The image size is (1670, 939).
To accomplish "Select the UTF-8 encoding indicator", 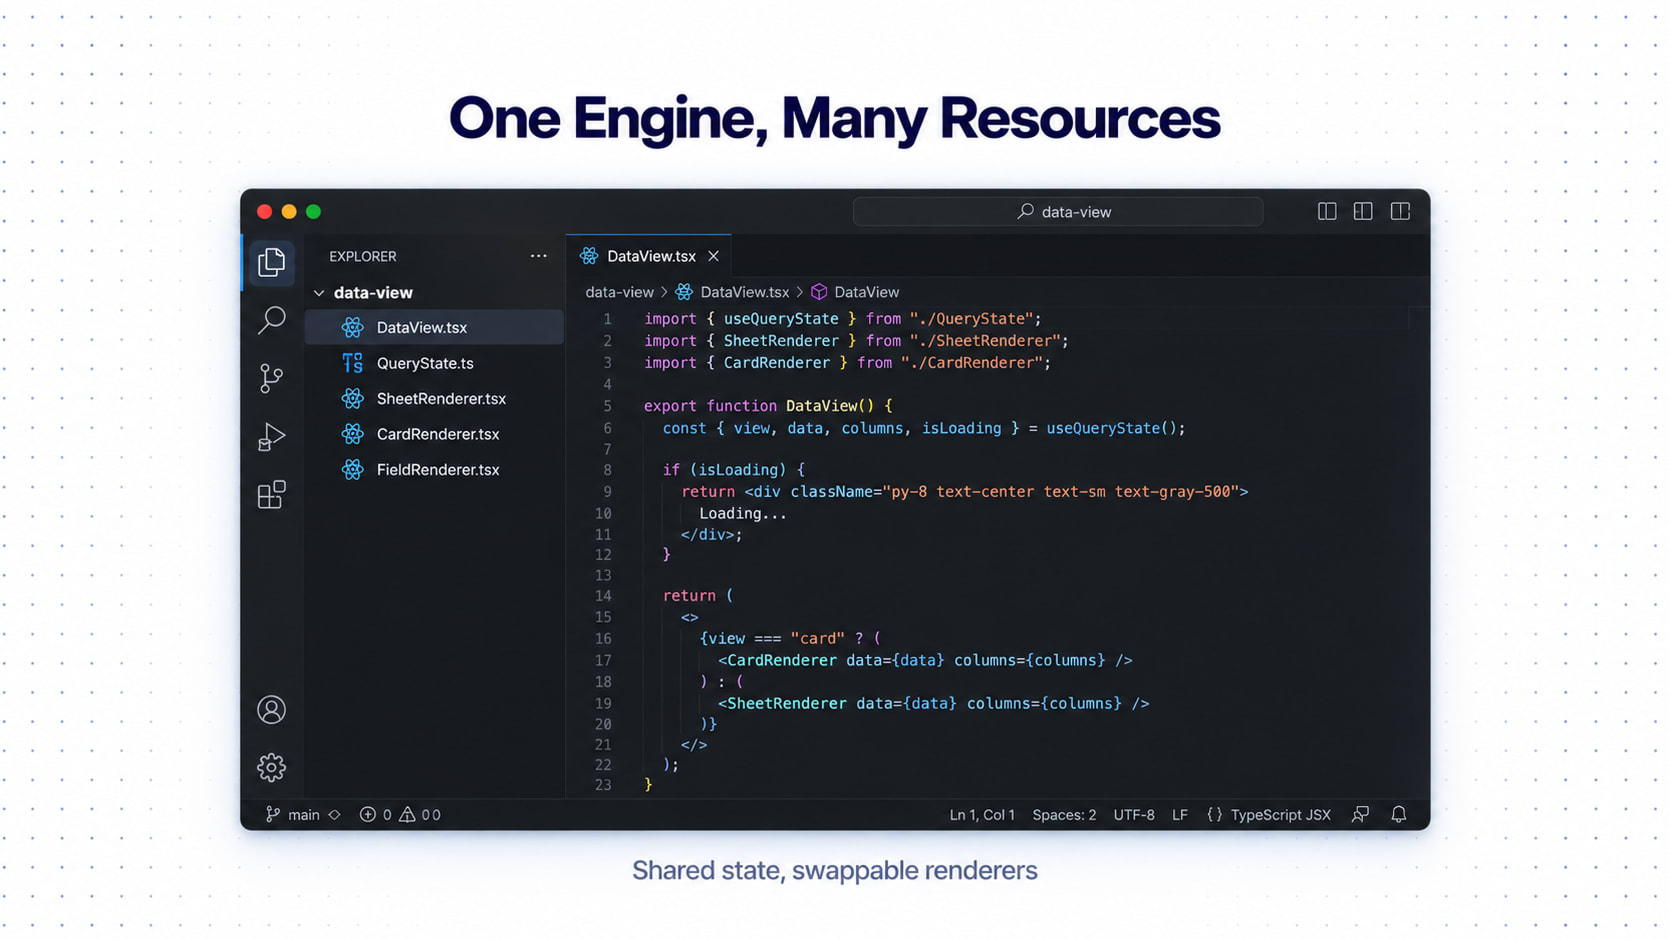I will coord(1134,815).
